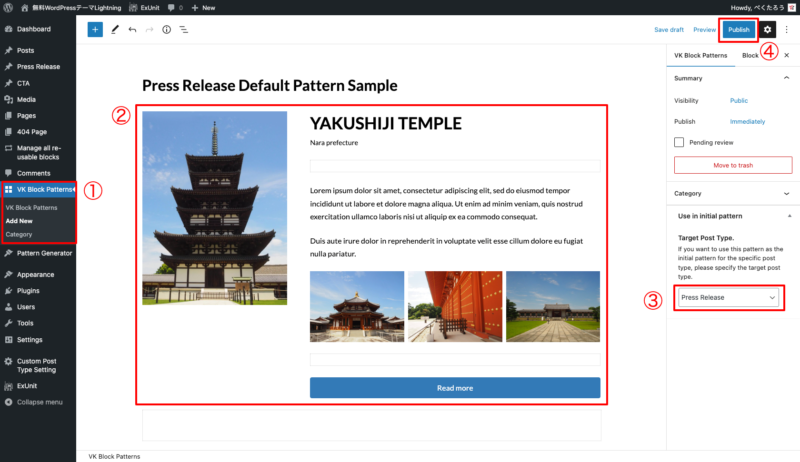The height and width of the screenshot is (462, 800).
Task: Open Pattern Generator in sidebar menu
Action: [x=44, y=253]
